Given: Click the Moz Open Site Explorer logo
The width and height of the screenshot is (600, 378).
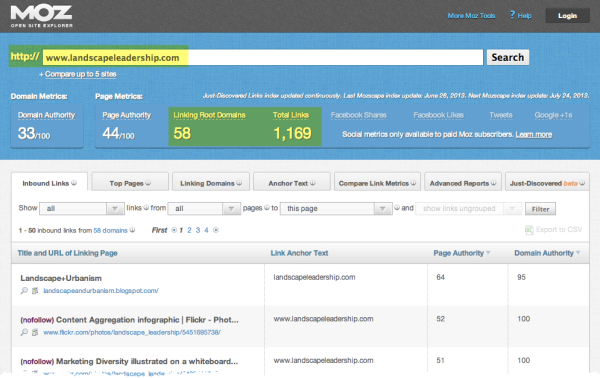Looking at the screenshot, I should click(41, 16).
